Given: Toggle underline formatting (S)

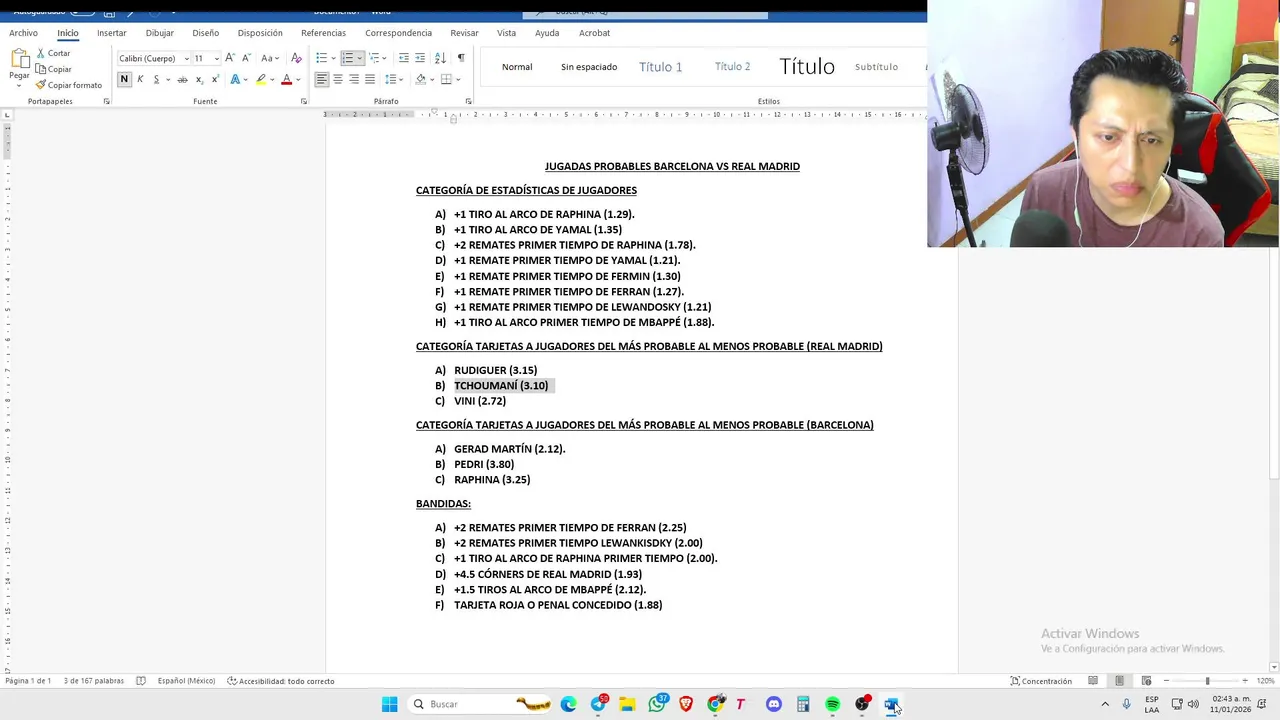Looking at the screenshot, I should pyautogui.click(x=156, y=79).
